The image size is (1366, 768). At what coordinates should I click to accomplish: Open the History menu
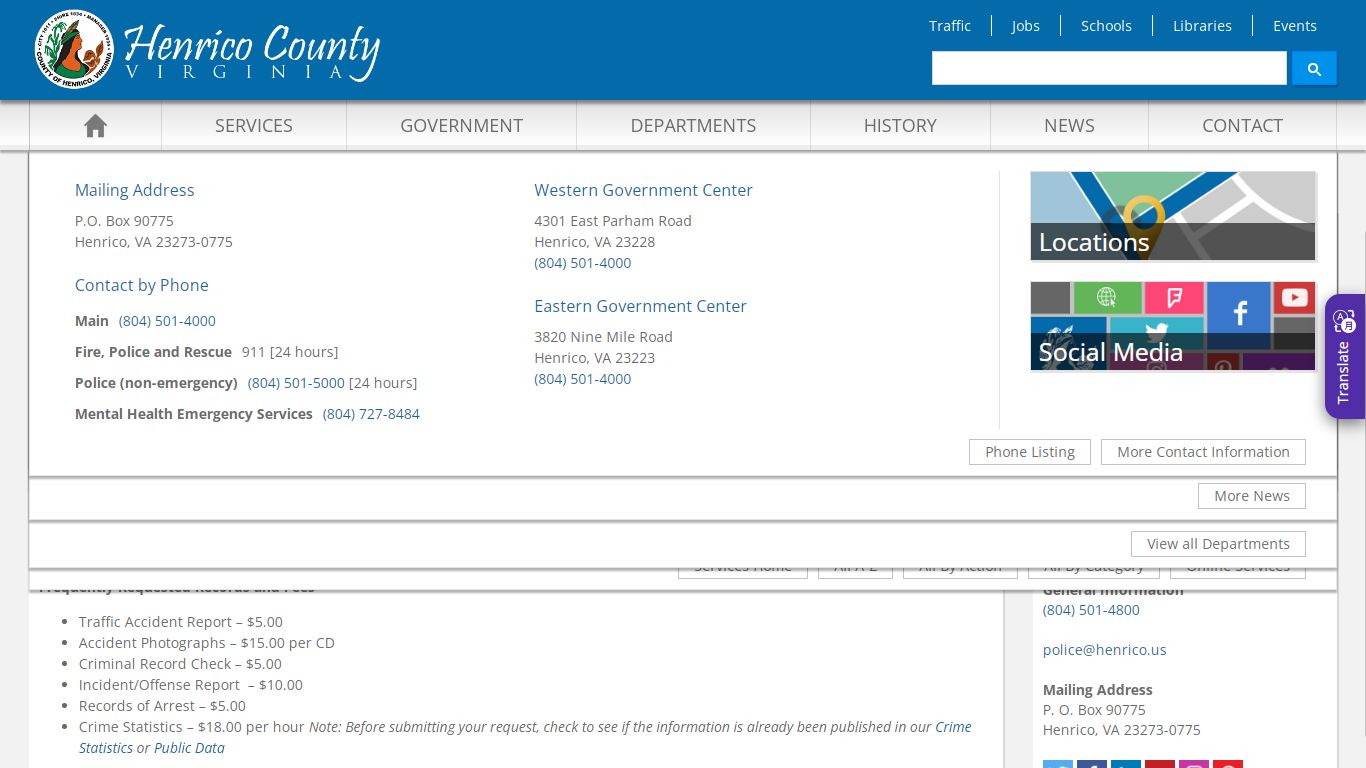[900, 125]
